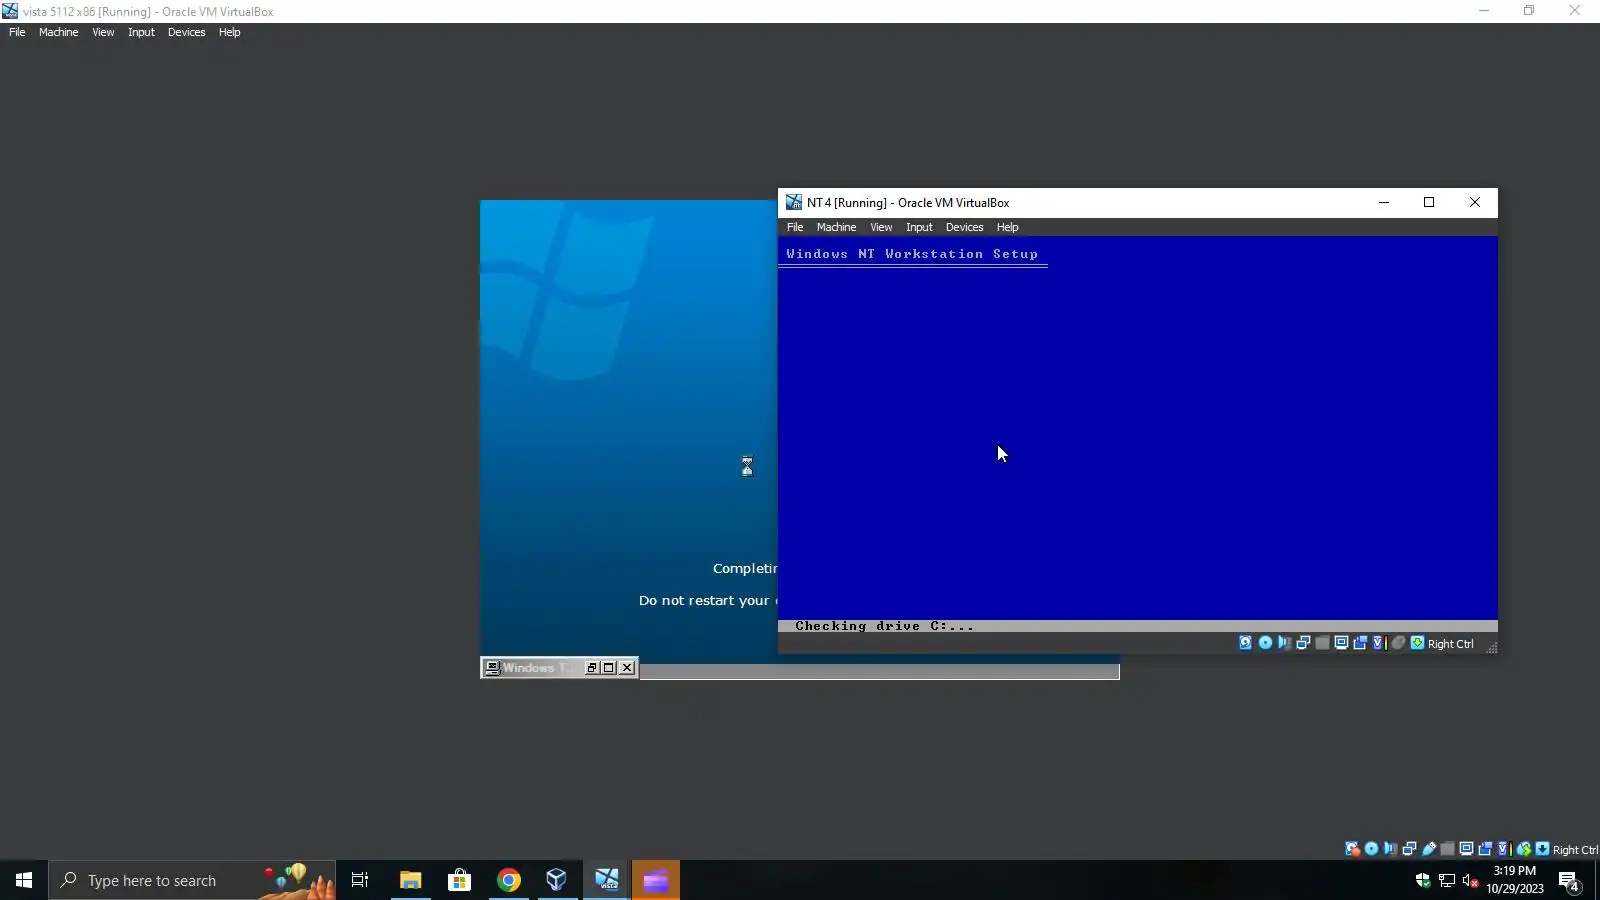Maximize the NT 4 VirtualBox window

coord(1429,202)
